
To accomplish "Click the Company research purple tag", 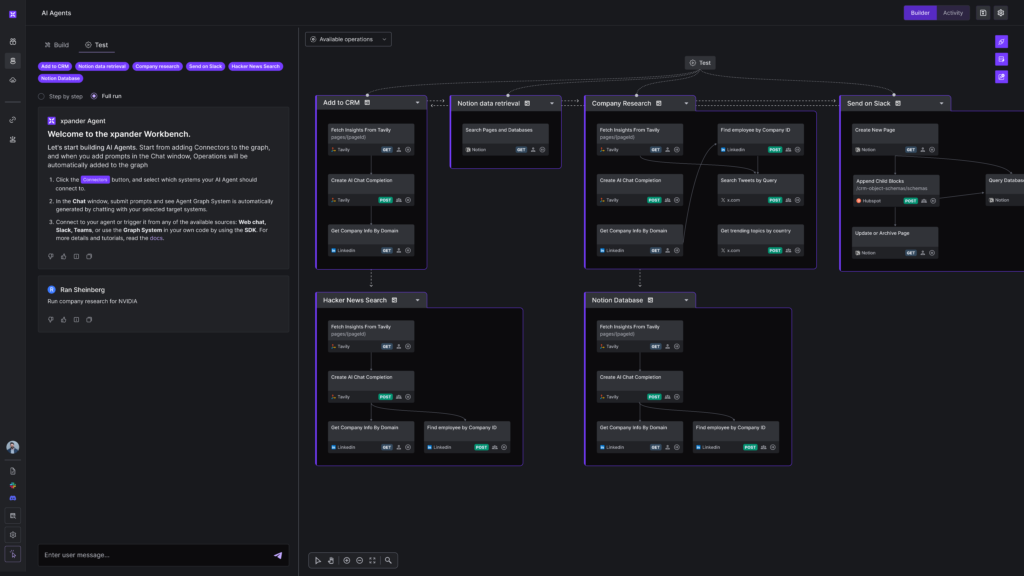I will point(157,67).
